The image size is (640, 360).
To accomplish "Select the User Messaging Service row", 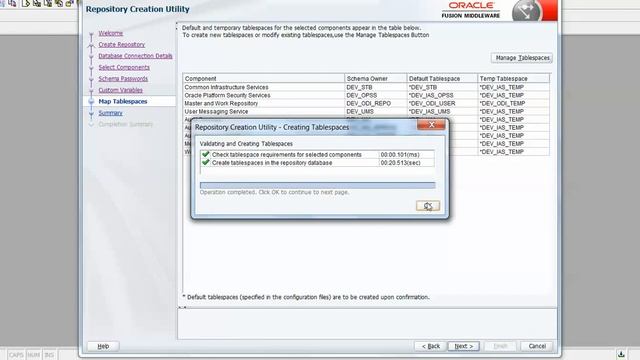I will click(x=366, y=111).
